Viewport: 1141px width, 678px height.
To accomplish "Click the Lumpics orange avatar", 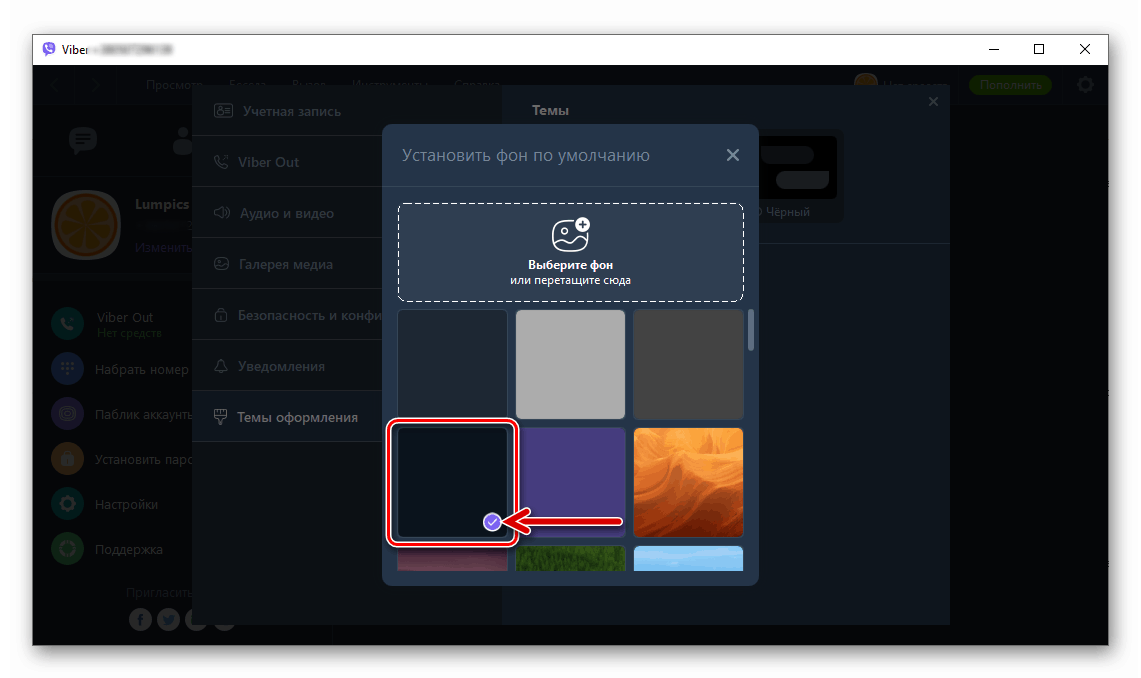I will (86, 225).
